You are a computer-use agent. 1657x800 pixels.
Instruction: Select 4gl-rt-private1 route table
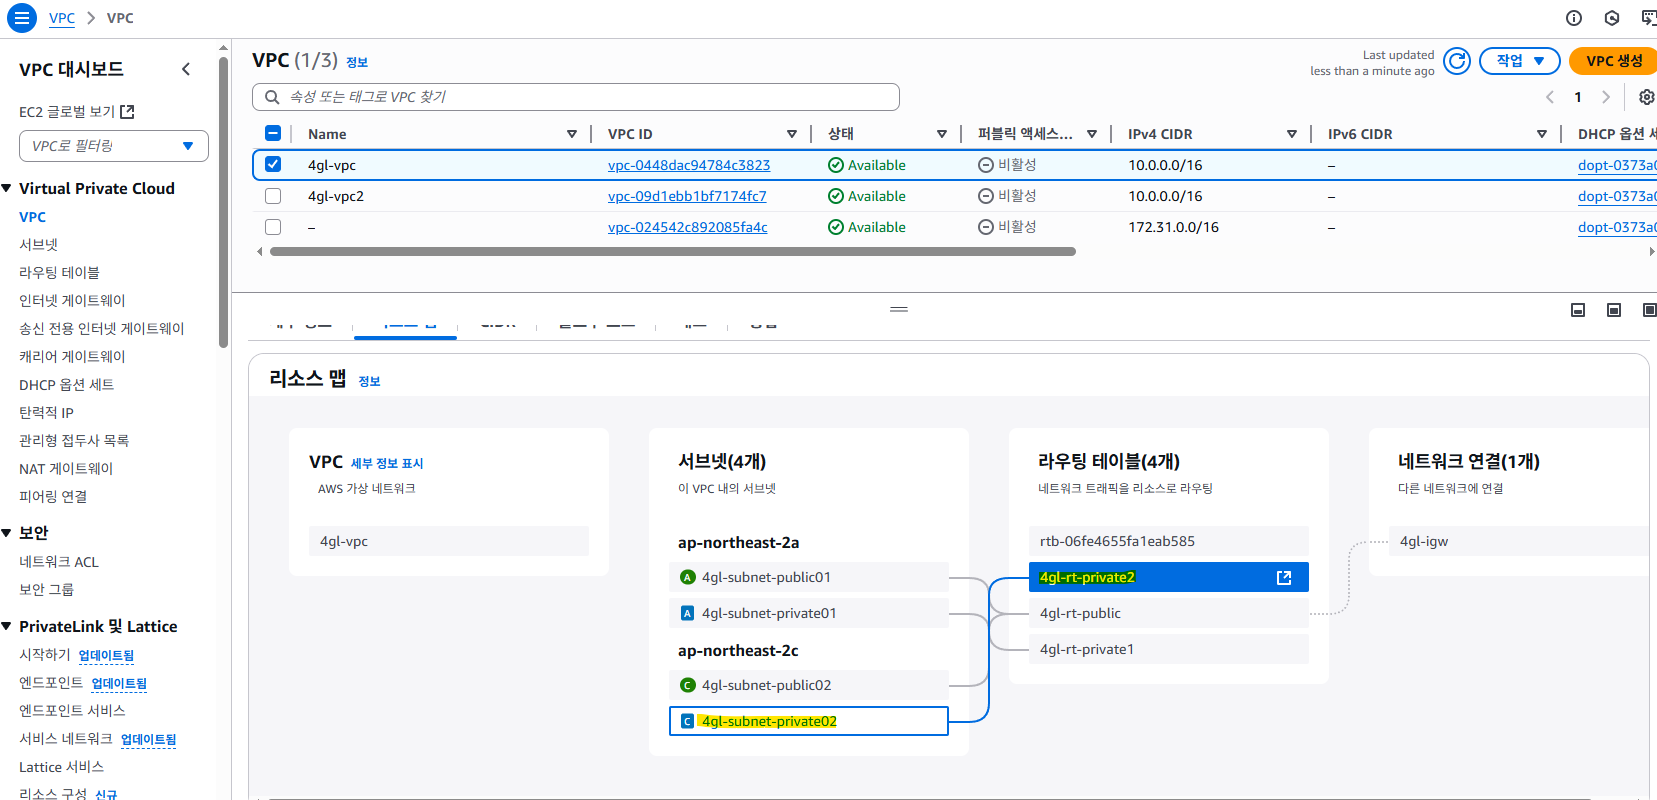(1169, 649)
